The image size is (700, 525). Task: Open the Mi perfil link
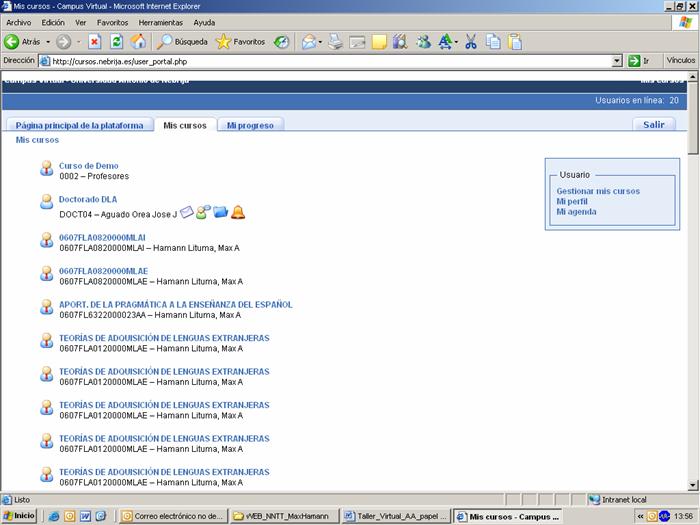point(572,201)
